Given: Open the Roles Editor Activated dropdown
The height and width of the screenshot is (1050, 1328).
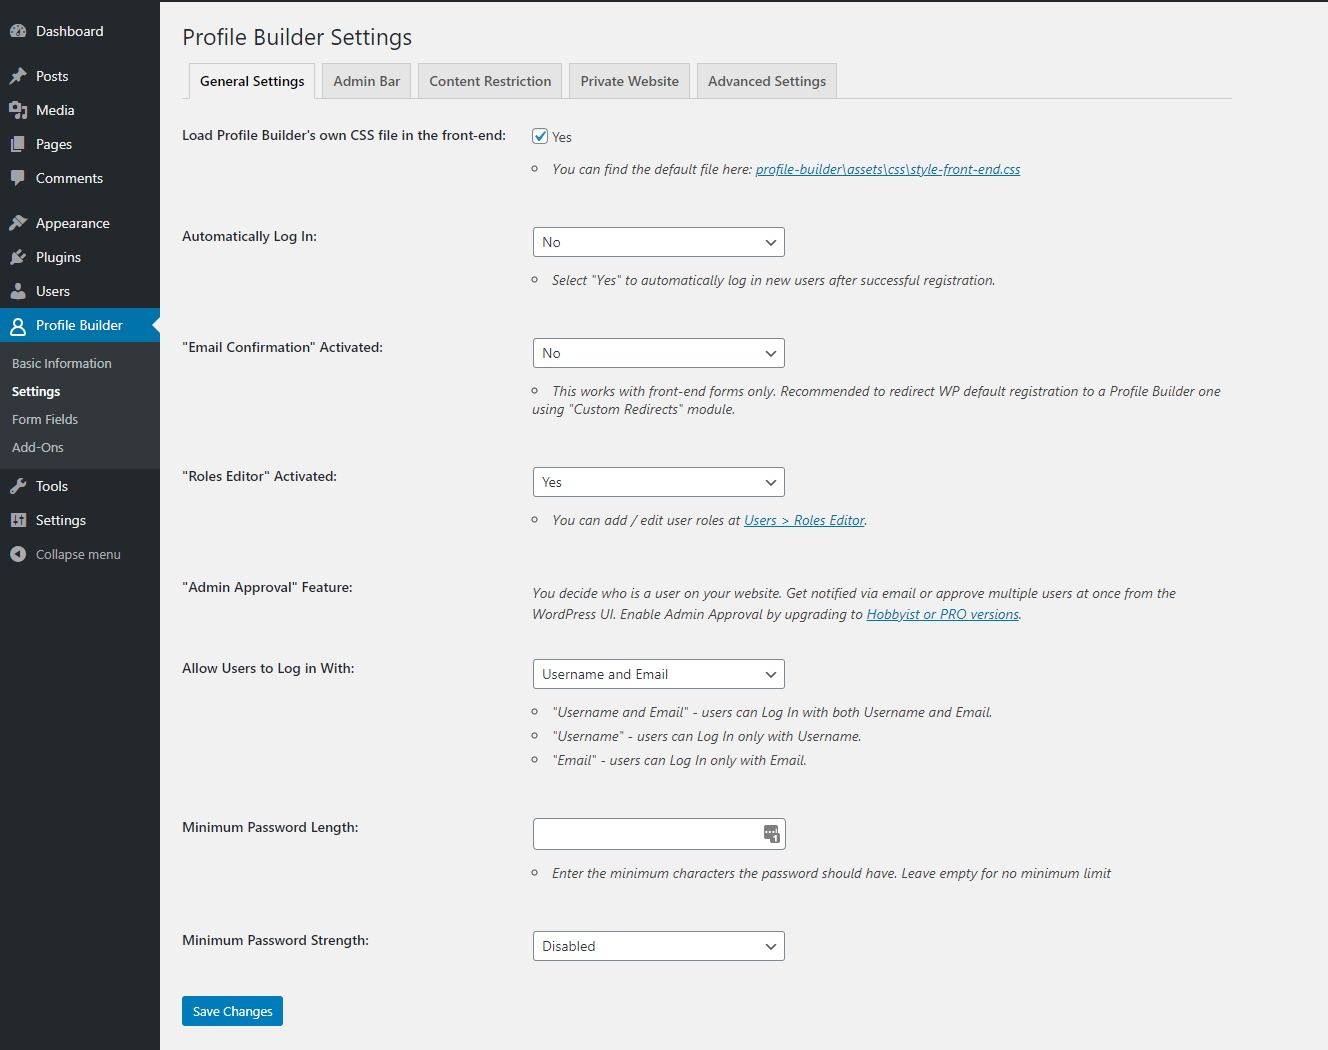Looking at the screenshot, I should (658, 482).
